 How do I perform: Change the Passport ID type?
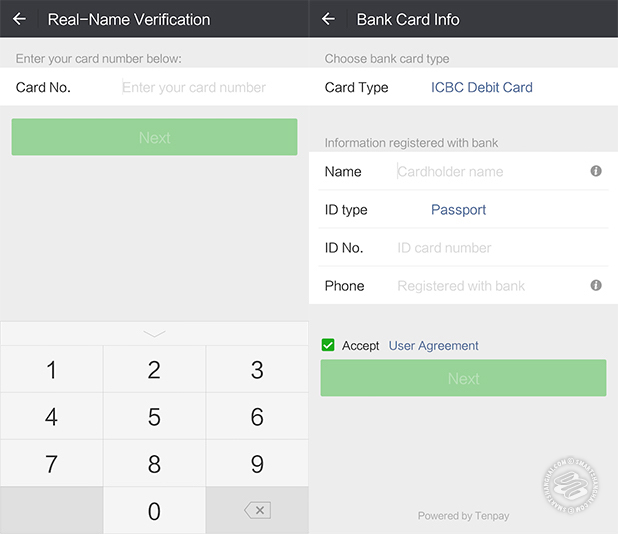click(458, 210)
